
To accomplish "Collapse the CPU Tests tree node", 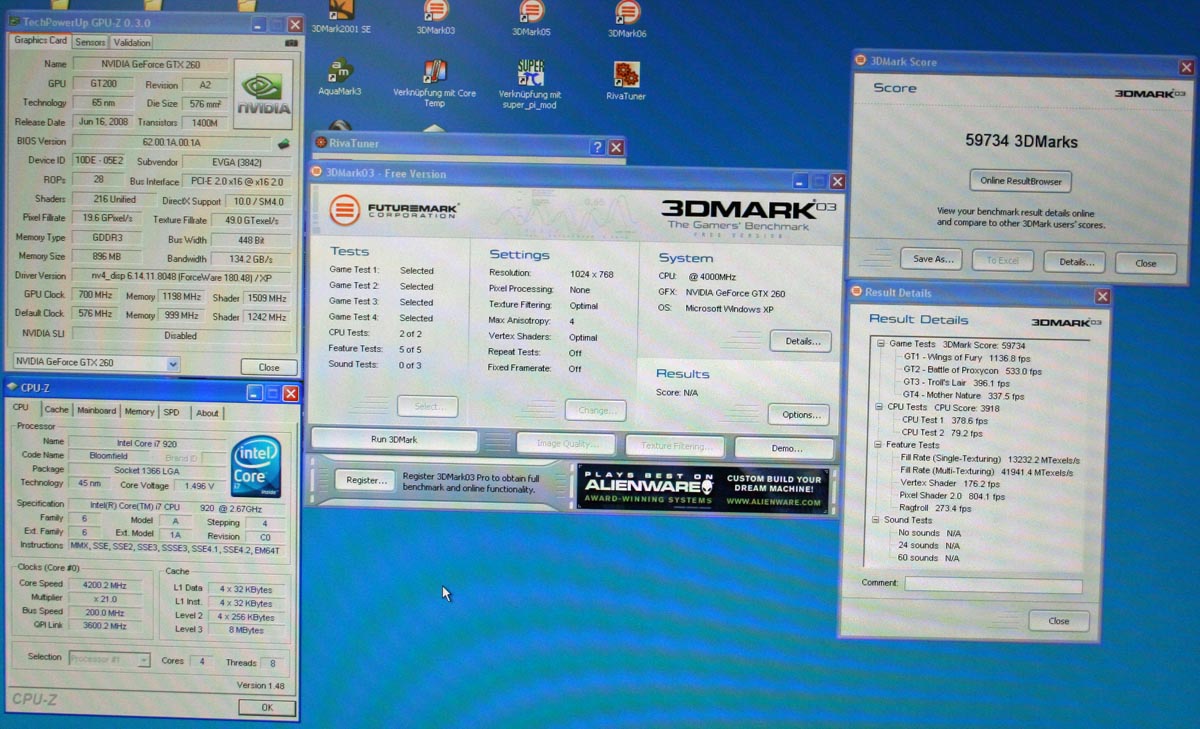I will (878, 407).
